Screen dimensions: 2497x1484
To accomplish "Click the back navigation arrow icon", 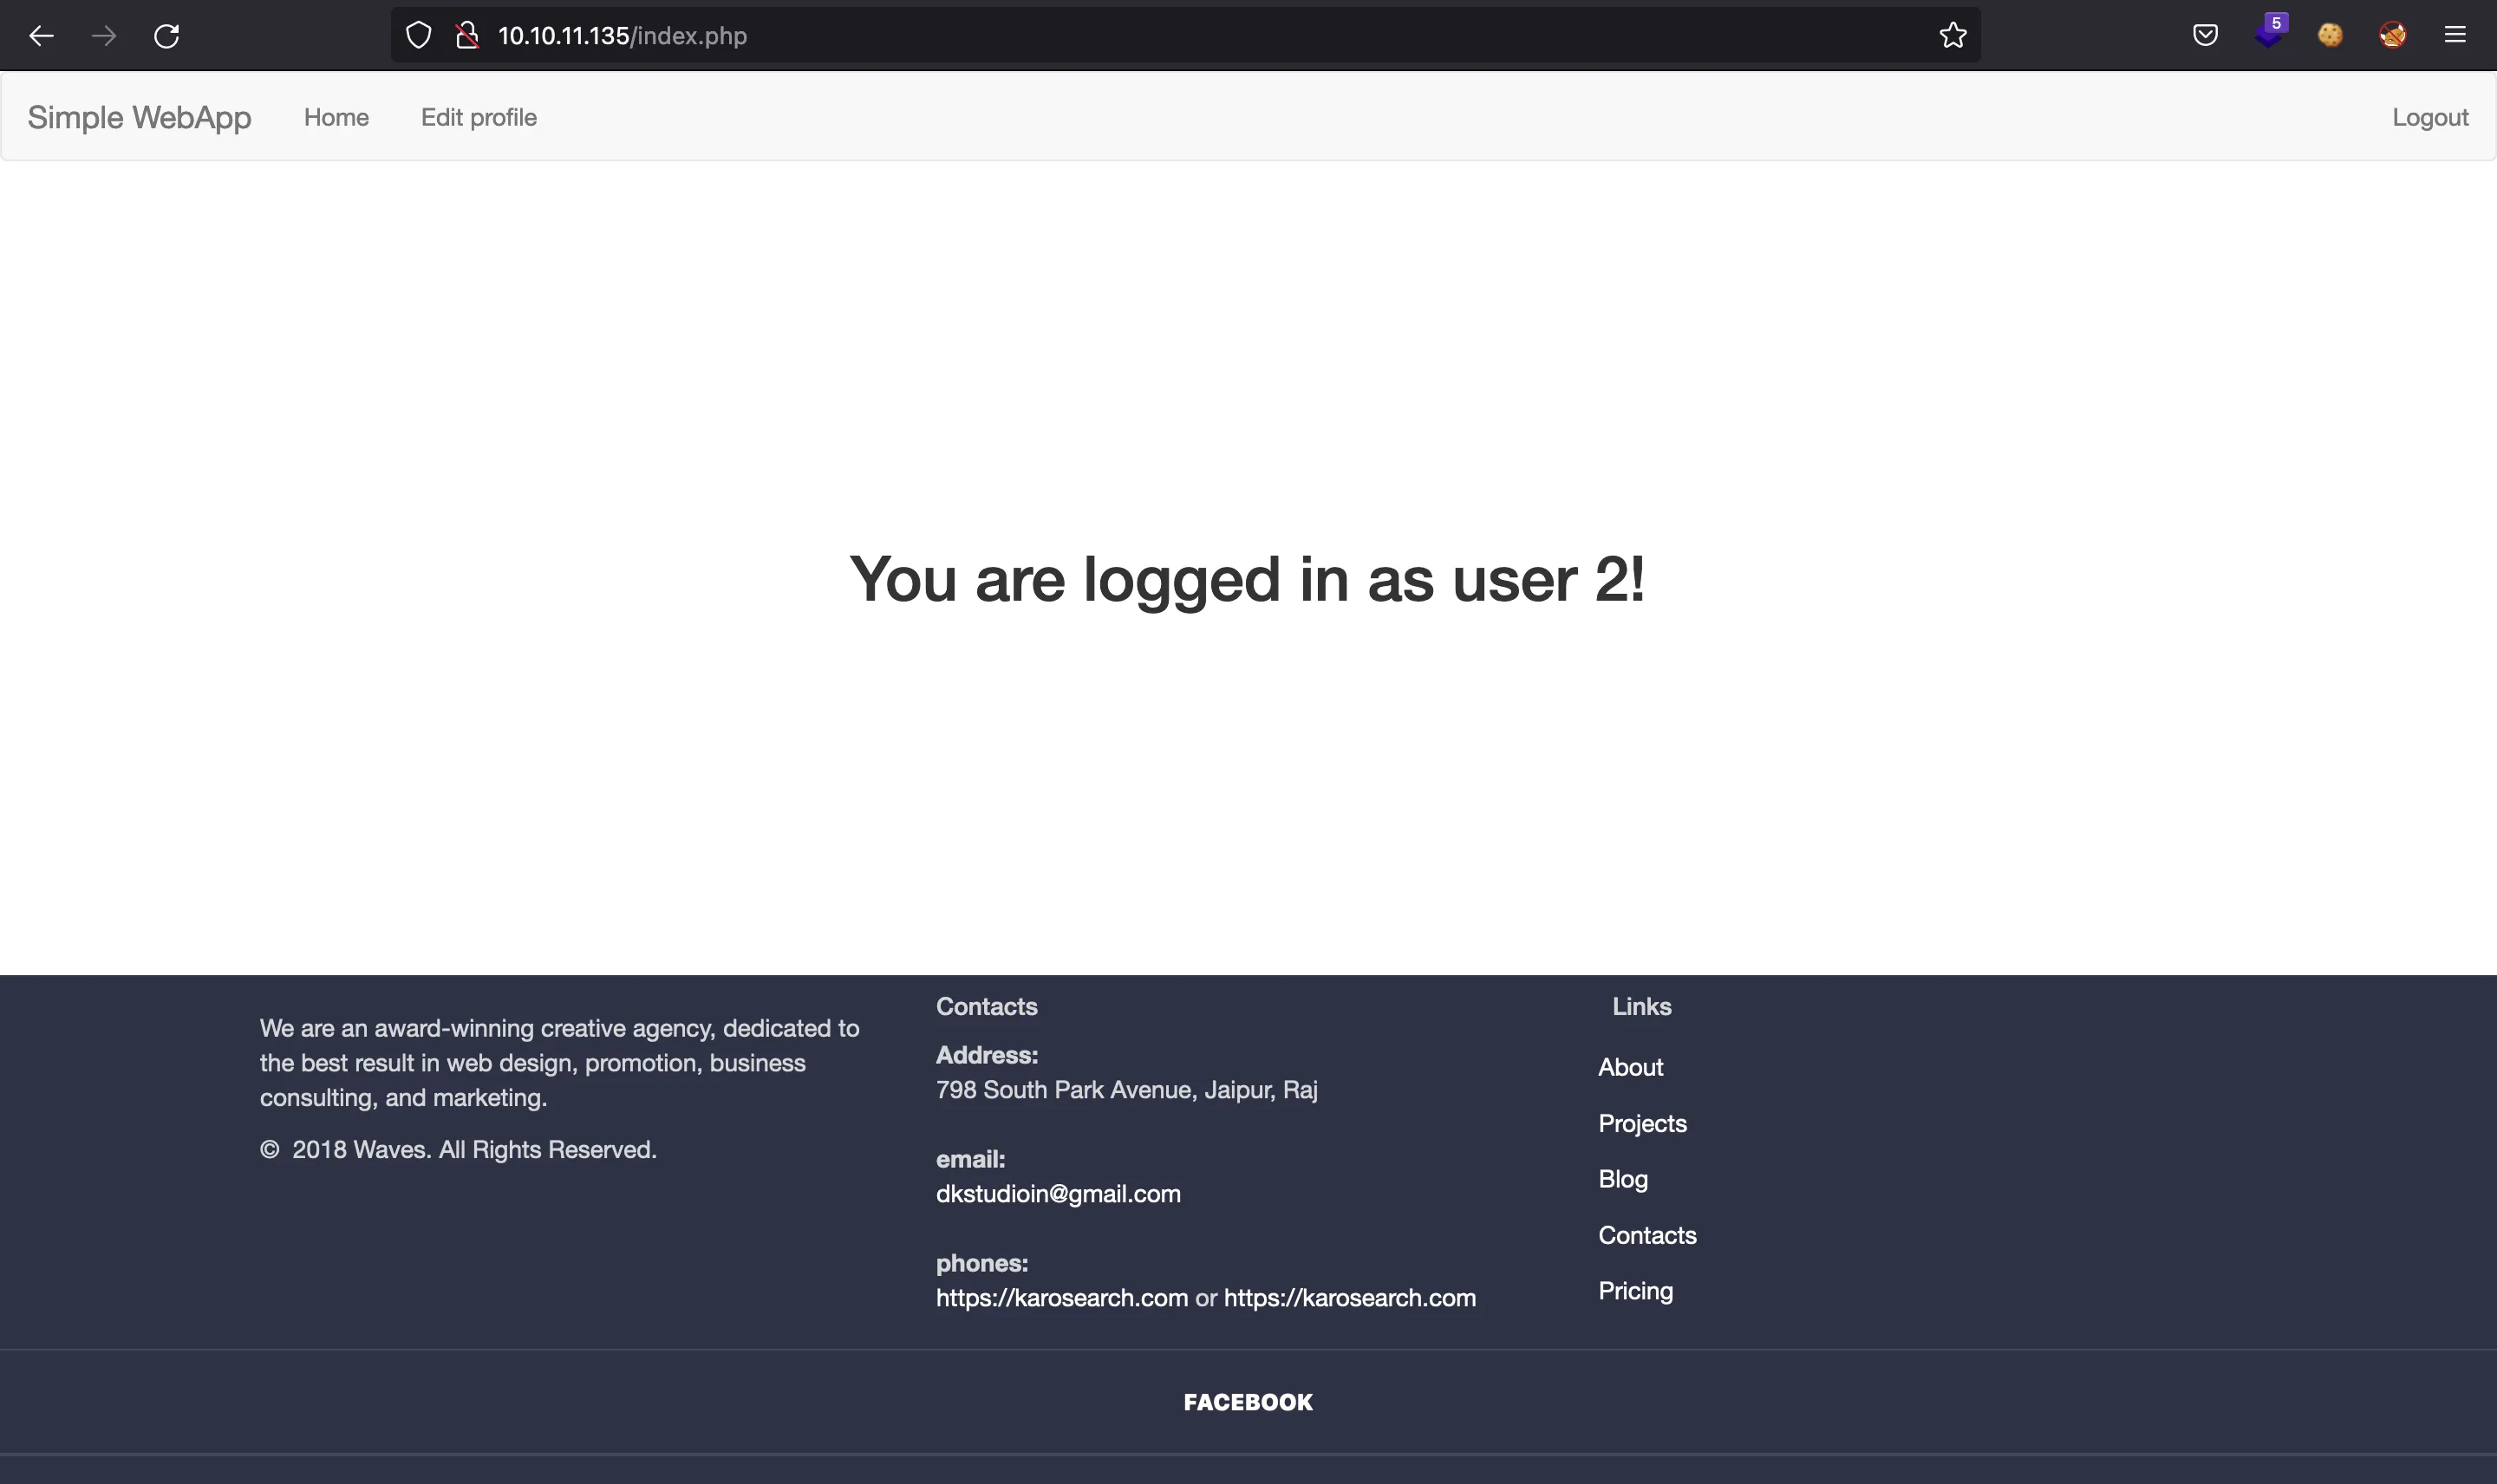I will (x=41, y=36).
